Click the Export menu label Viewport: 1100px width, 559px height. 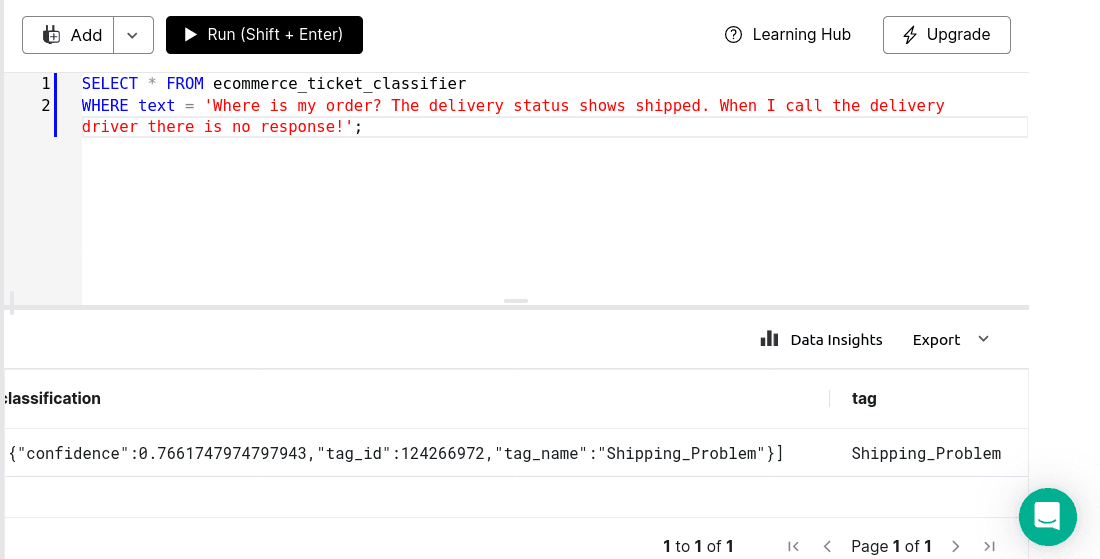(x=936, y=340)
